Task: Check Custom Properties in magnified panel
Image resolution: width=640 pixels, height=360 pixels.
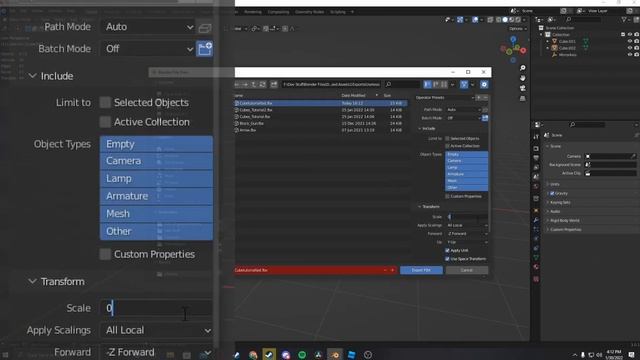Action: pos(105,254)
